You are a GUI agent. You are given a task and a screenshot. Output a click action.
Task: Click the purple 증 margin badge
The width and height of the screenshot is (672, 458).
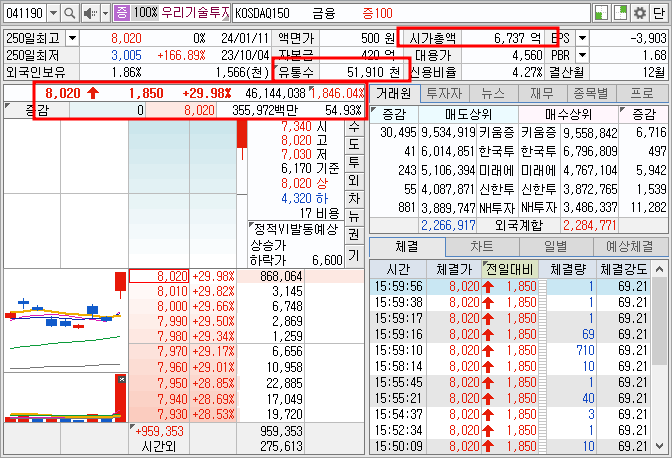pyautogui.click(x=122, y=13)
